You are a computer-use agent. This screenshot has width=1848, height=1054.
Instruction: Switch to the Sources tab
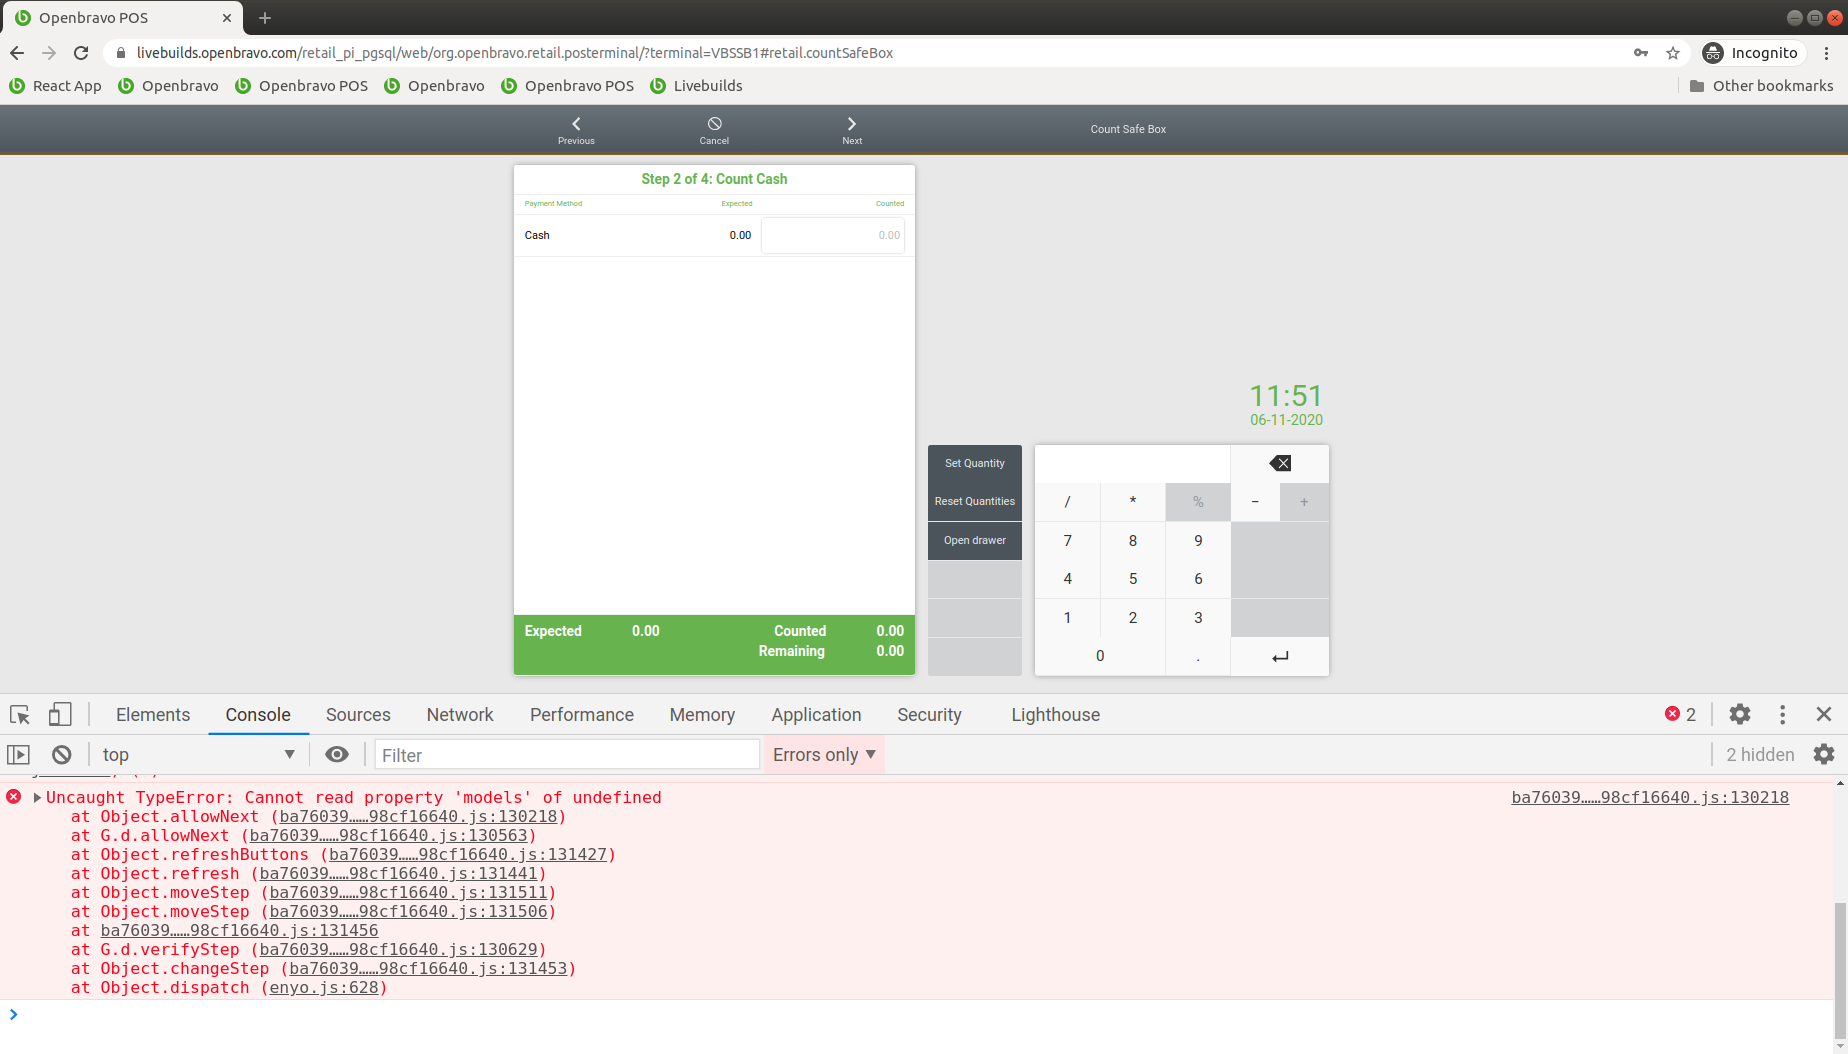358,714
